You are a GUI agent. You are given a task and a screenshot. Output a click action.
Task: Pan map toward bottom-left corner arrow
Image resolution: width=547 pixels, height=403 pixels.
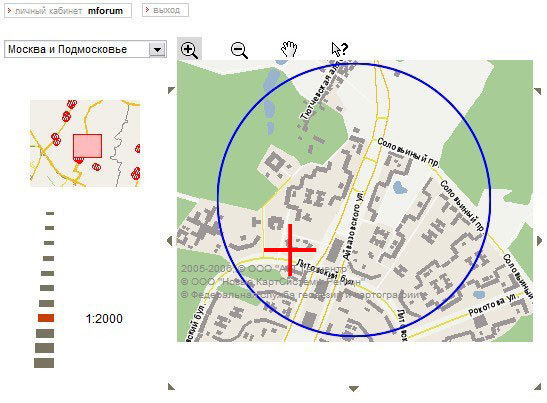point(171,386)
